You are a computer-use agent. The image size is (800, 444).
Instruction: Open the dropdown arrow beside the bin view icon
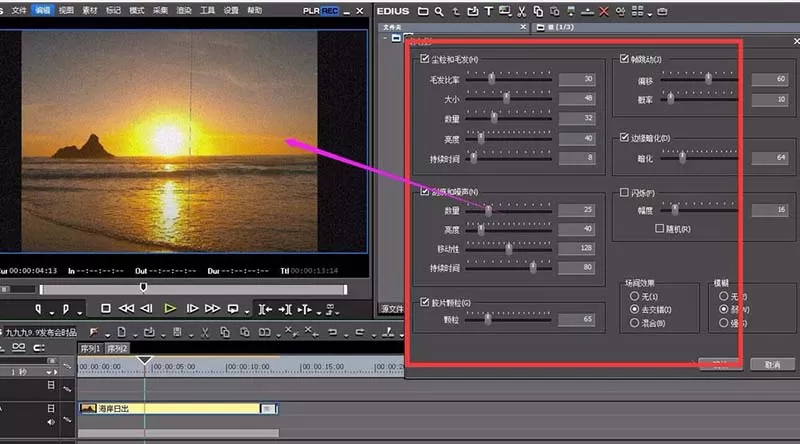point(649,14)
